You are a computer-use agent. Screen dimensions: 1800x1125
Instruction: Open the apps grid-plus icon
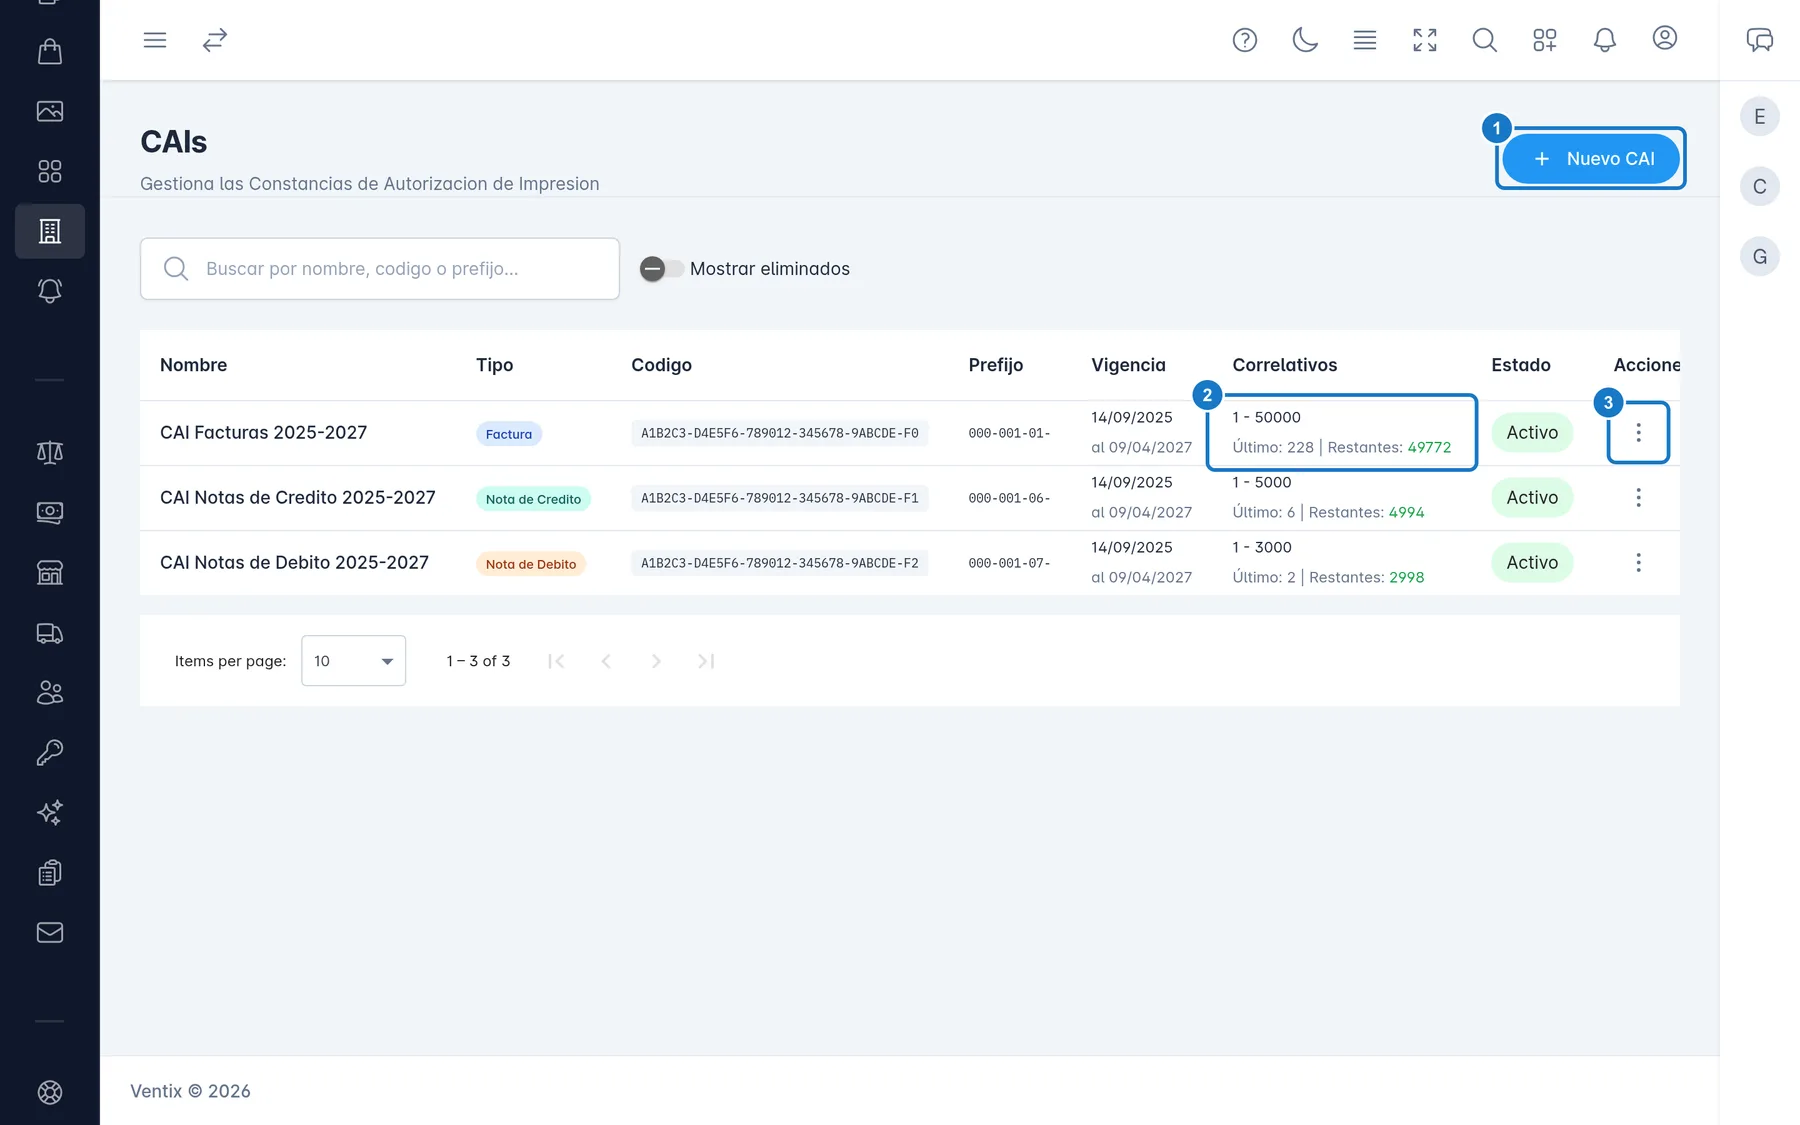click(1545, 40)
